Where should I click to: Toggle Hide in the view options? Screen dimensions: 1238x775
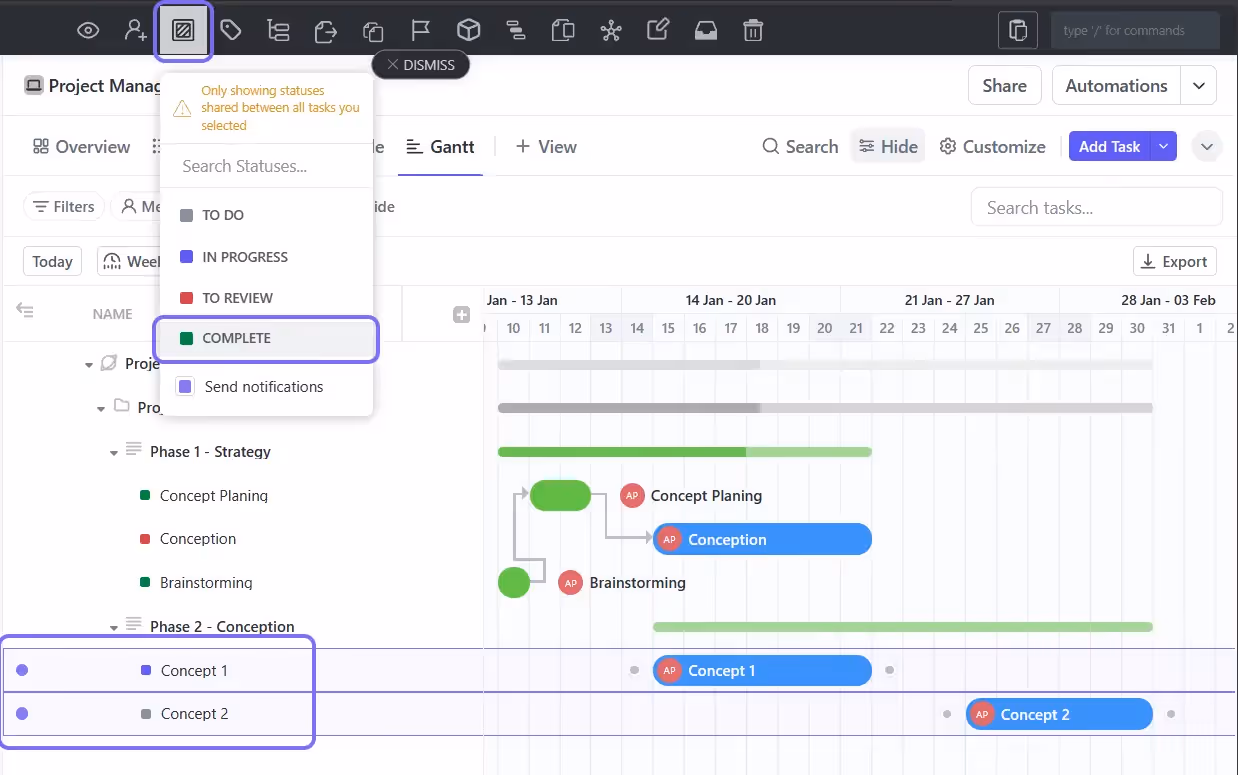(888, 146)
